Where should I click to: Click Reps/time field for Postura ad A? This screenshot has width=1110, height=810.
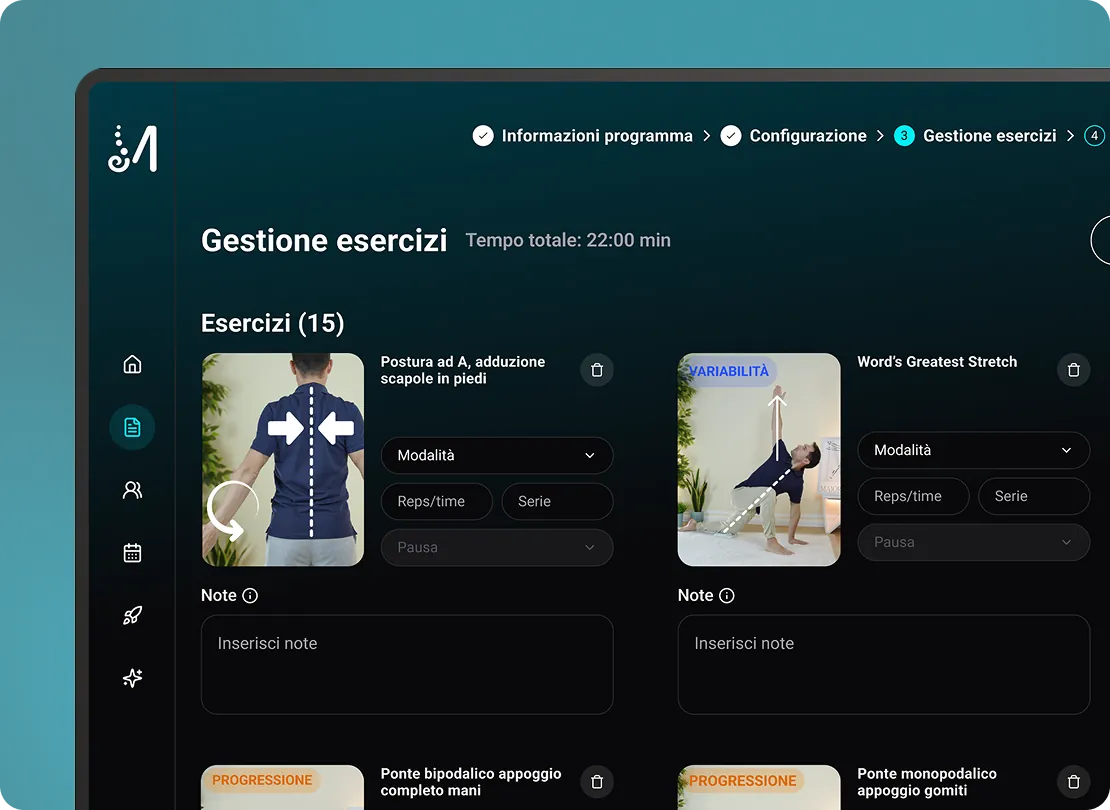pos(437,501)
